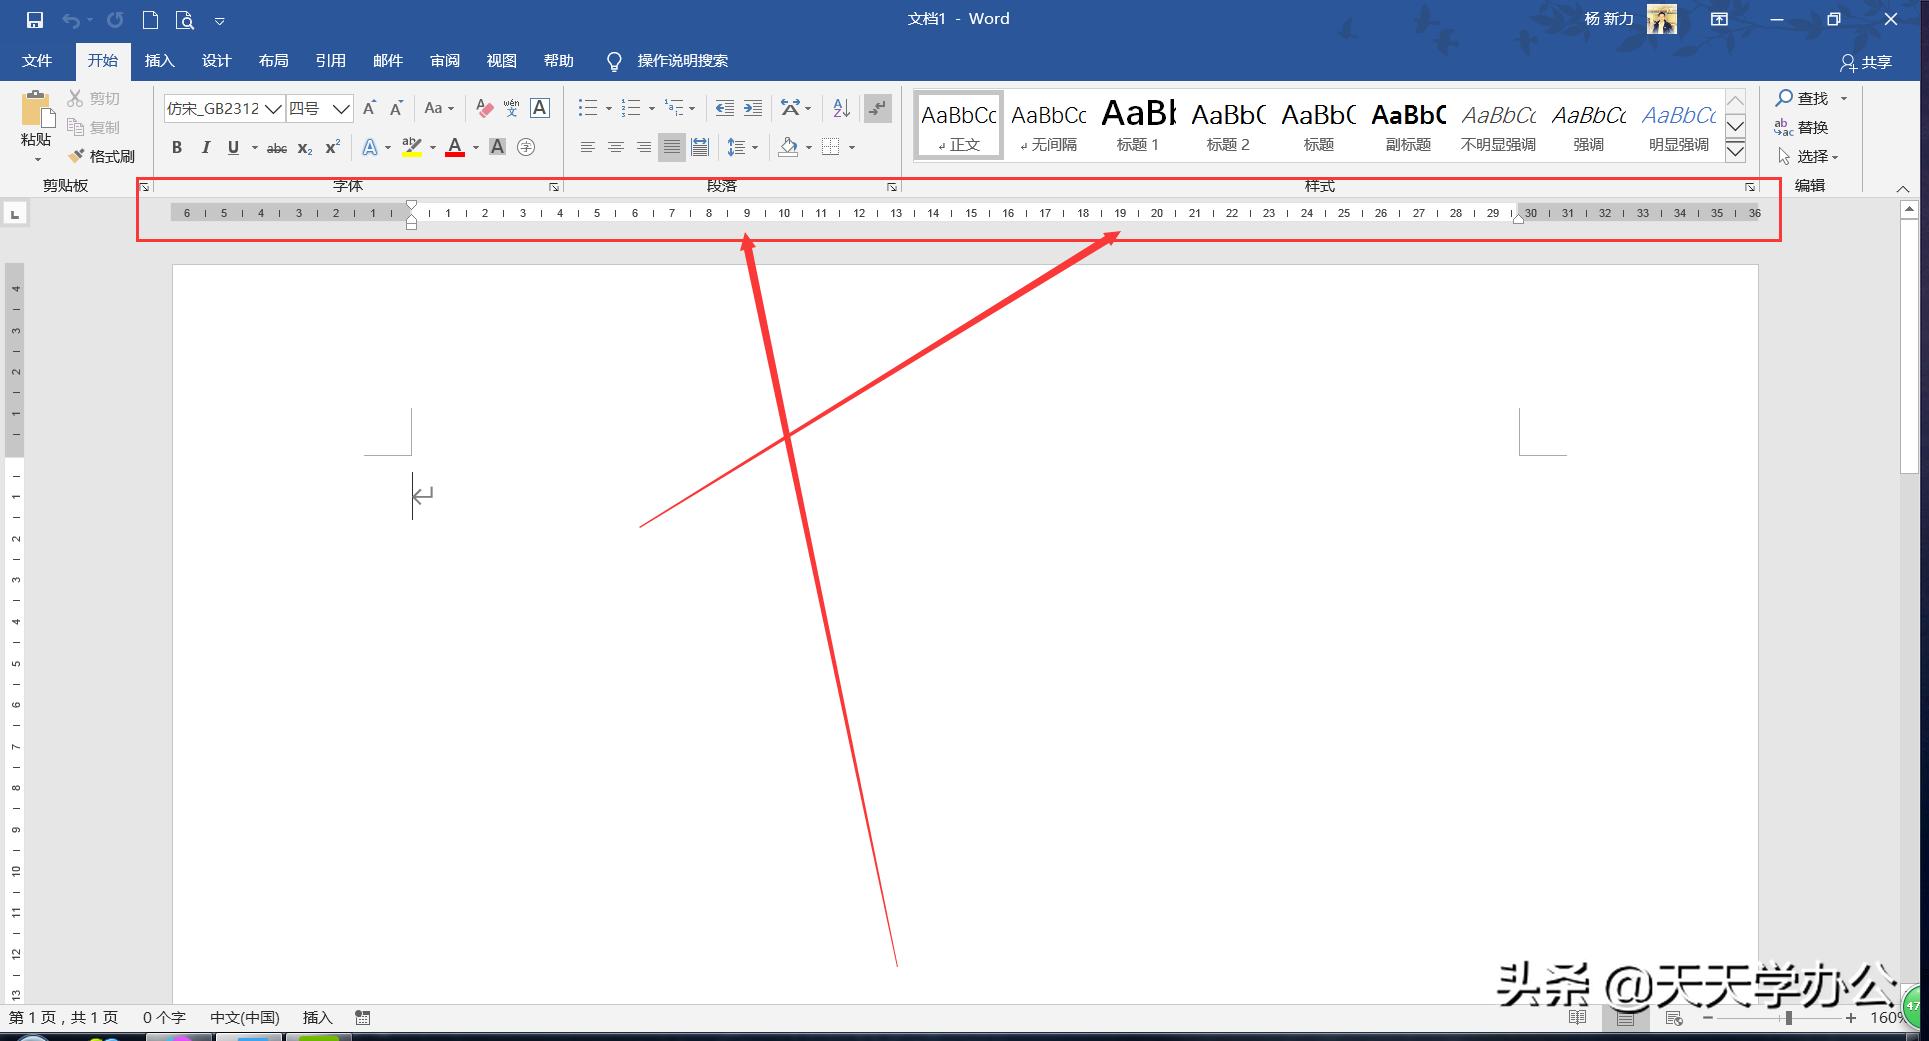Expand the styles gallery more arrow

click(x=1736, y=152)
